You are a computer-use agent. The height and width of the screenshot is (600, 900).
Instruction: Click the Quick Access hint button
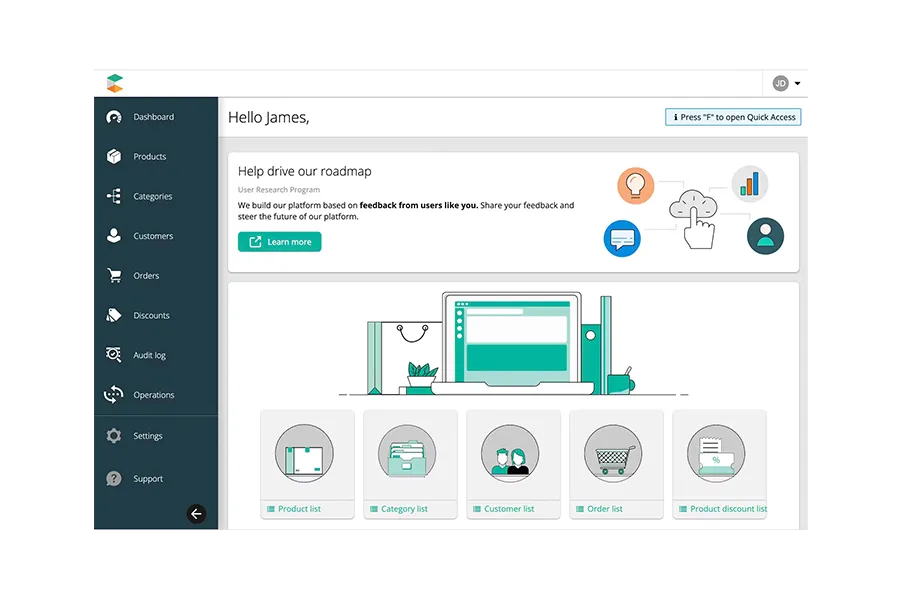point(733,117)
